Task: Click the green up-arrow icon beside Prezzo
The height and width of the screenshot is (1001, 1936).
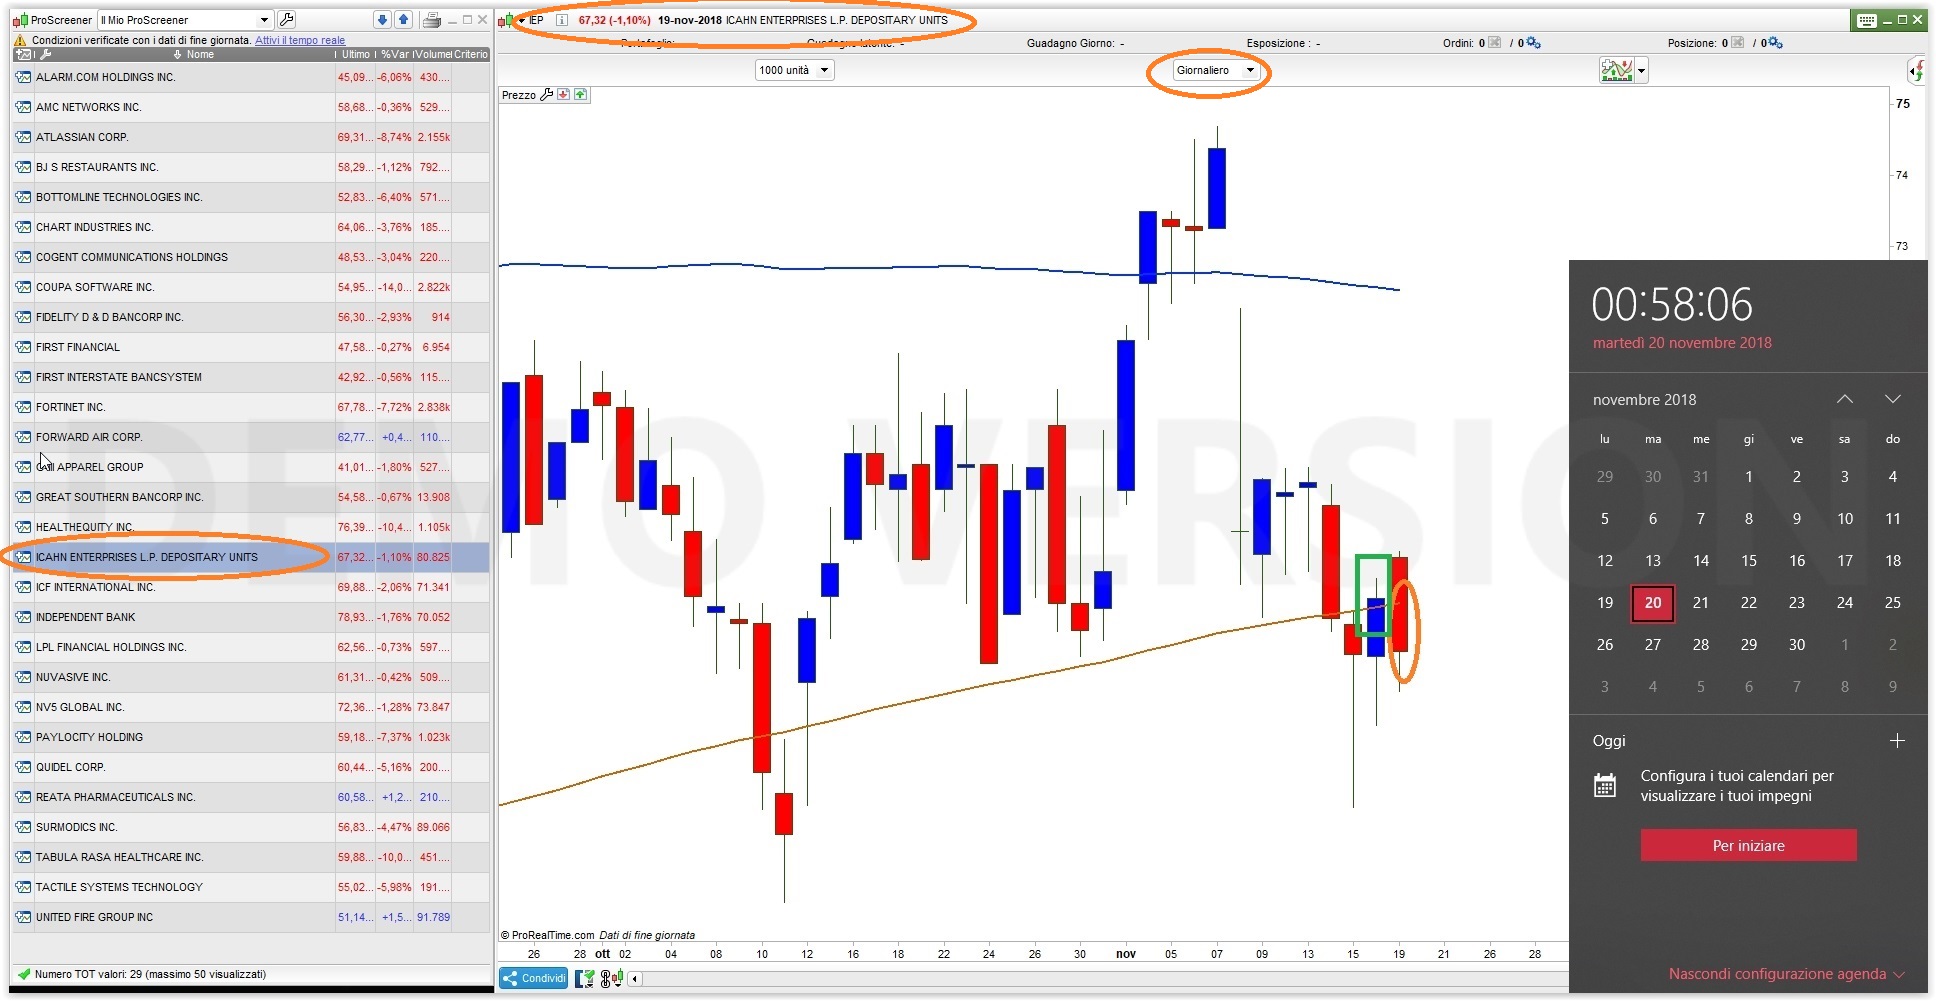Action: coord(581,95)
